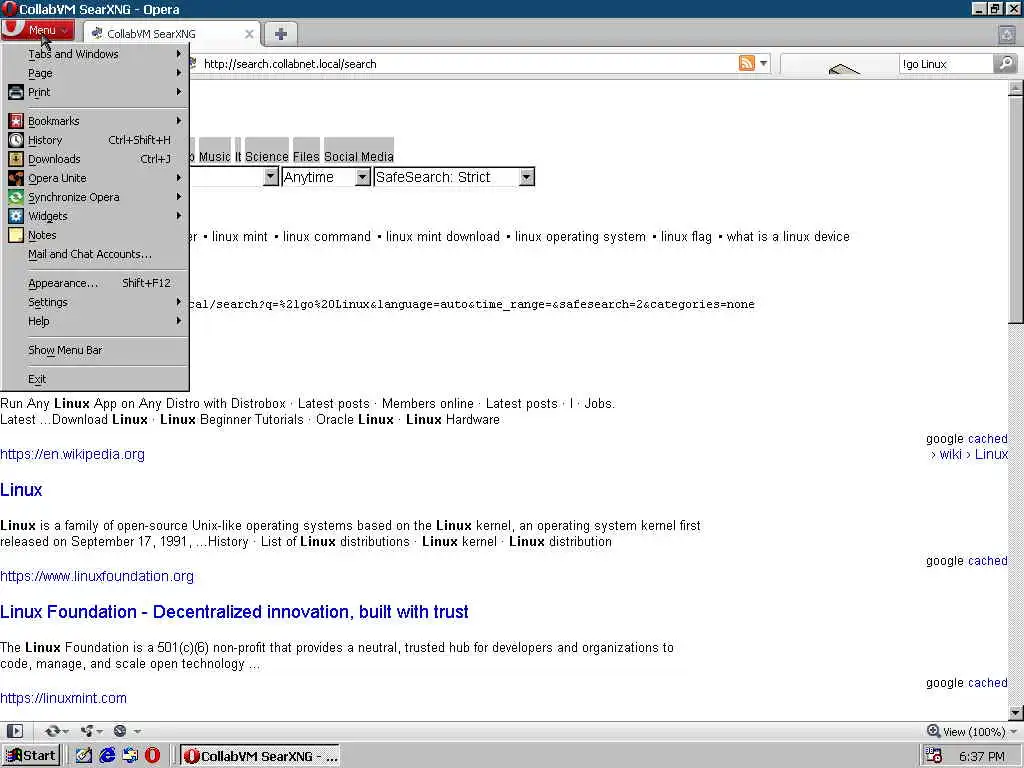
Task: Launch Internet Explorer from quick launch
Action: pyautogui.click(x=106, y=756)
